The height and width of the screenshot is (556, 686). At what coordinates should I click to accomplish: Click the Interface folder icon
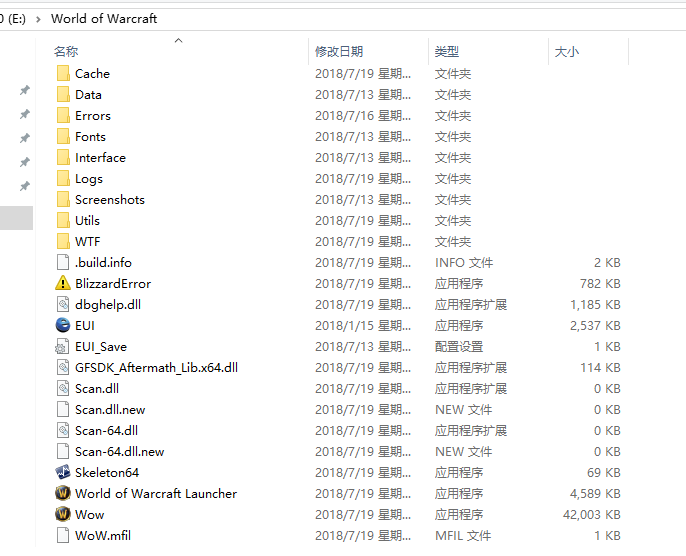(x=63, y=157)
